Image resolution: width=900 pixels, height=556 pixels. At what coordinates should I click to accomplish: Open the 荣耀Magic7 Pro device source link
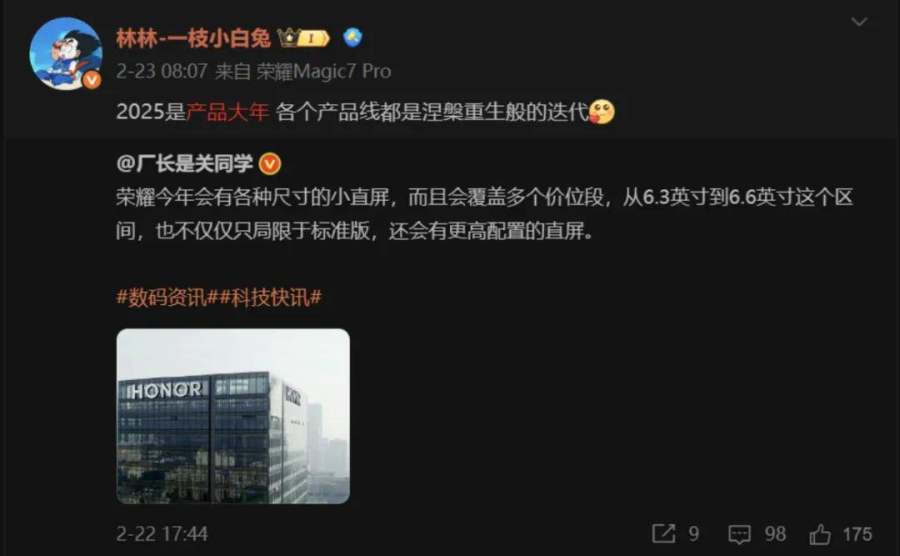point(324,71)
